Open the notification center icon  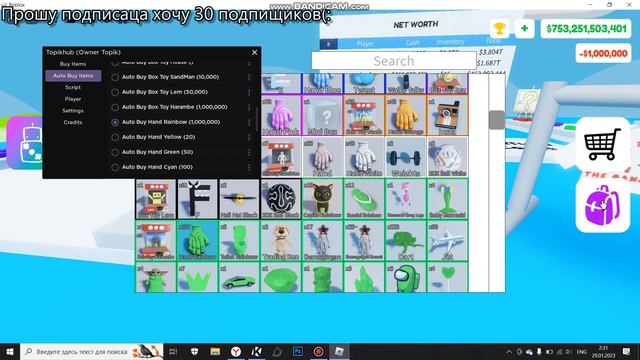(627, 351)
